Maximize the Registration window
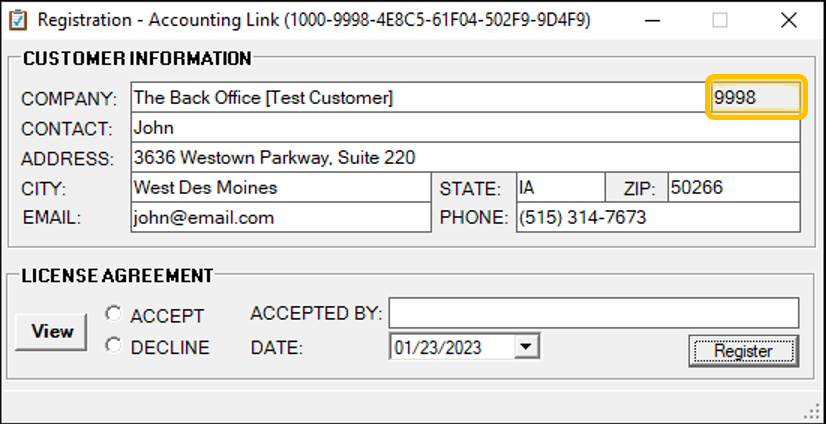The height and width of the screenshot is (424, 826). [720, 19]
